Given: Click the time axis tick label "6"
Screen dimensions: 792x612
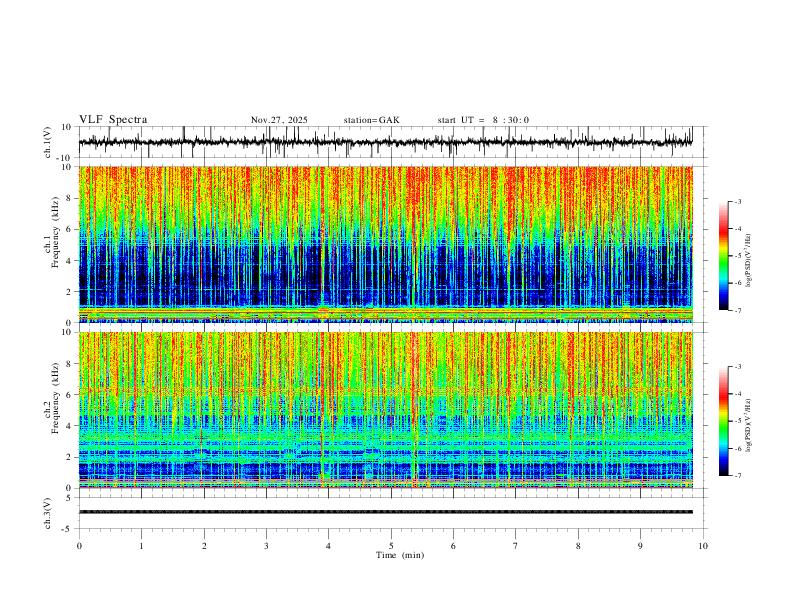Looking at the screenshot, I should pos(454,546).
